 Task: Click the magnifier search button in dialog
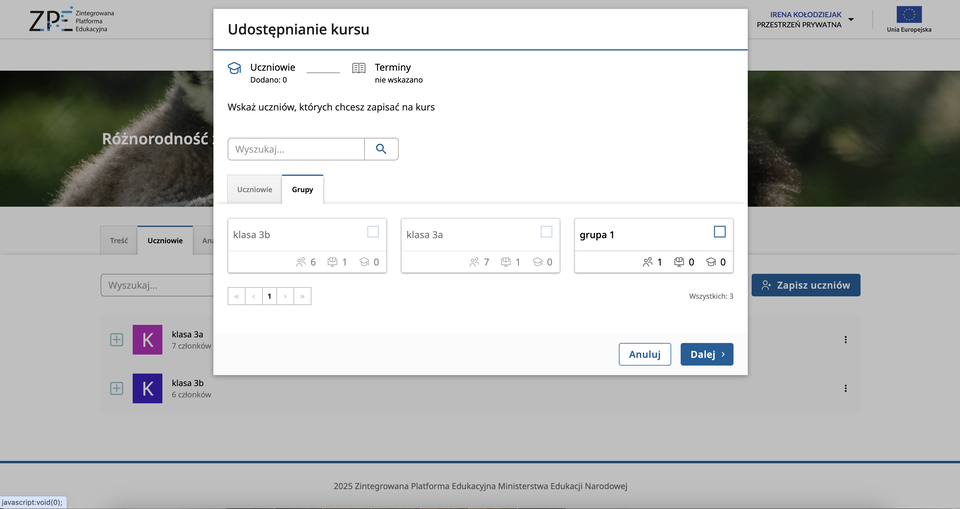(381, 149)
